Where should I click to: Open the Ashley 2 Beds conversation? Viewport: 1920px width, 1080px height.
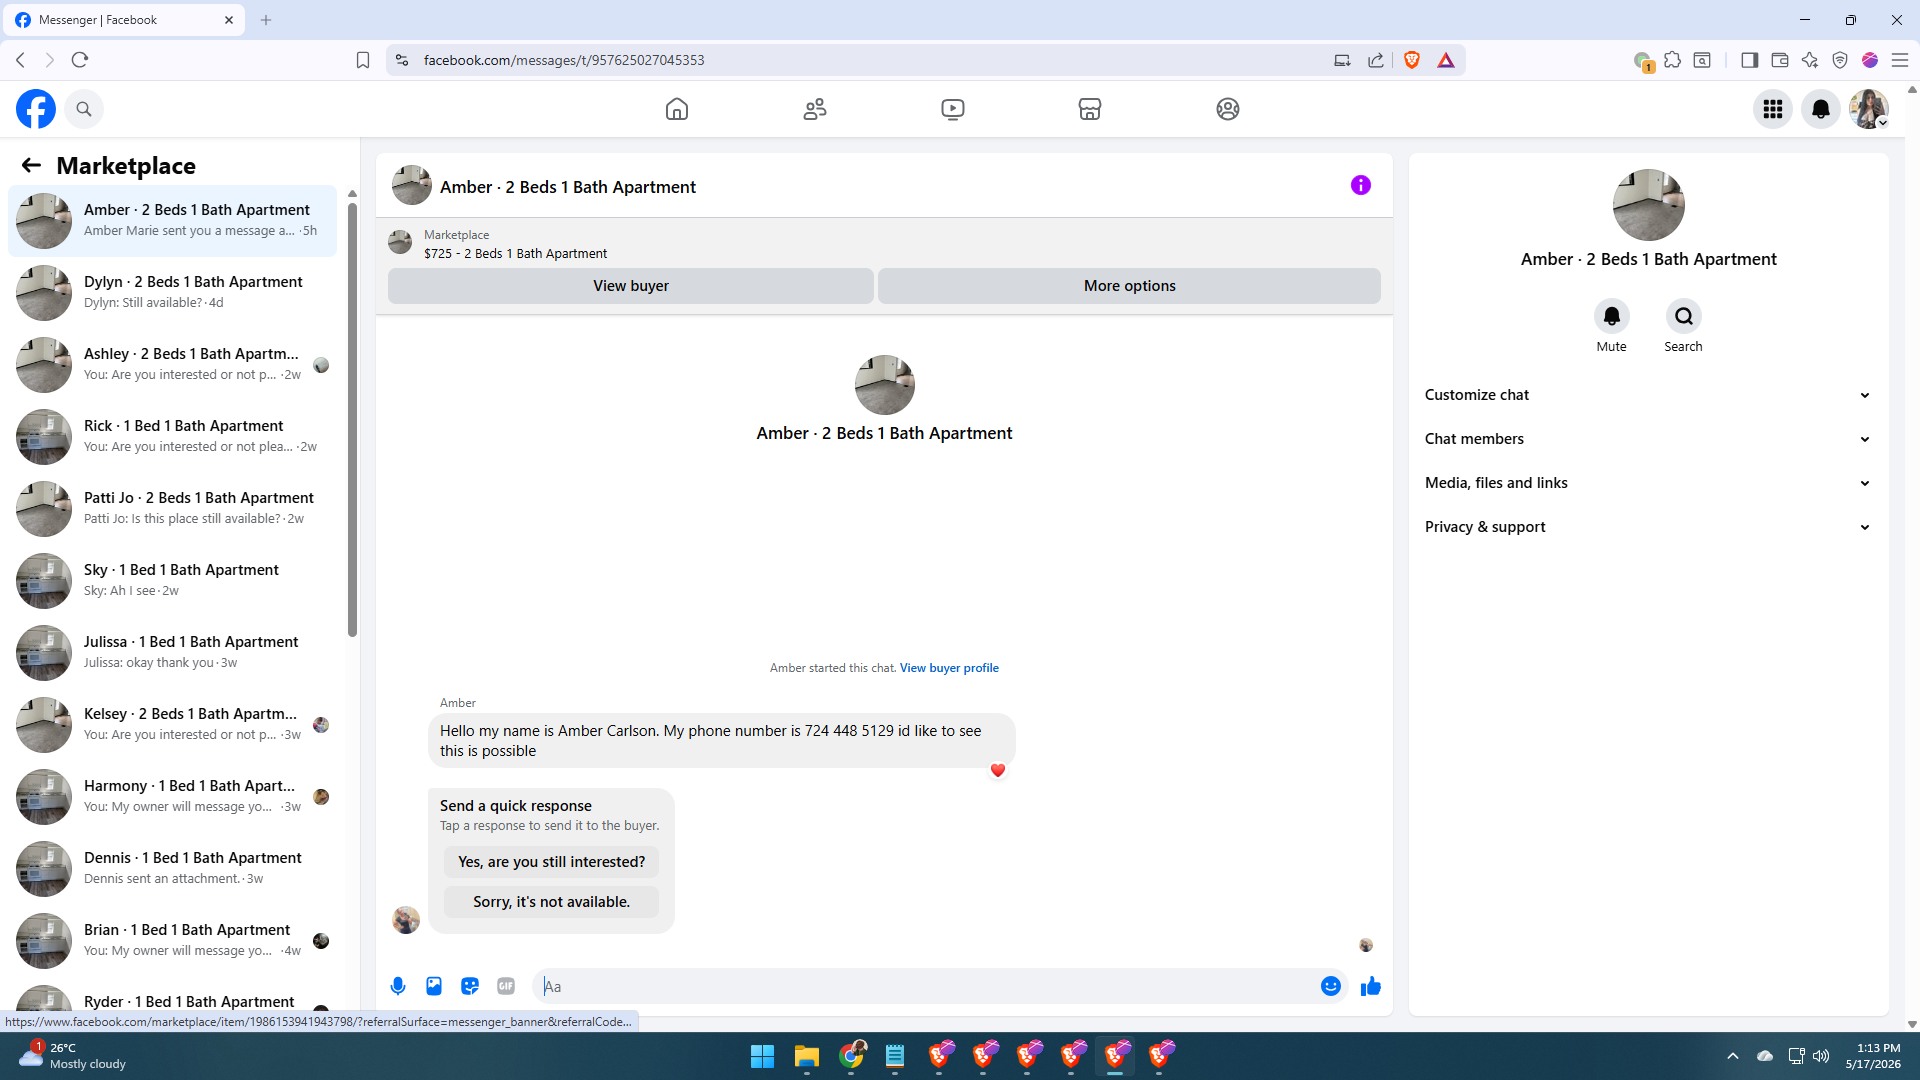click(172, 364)
